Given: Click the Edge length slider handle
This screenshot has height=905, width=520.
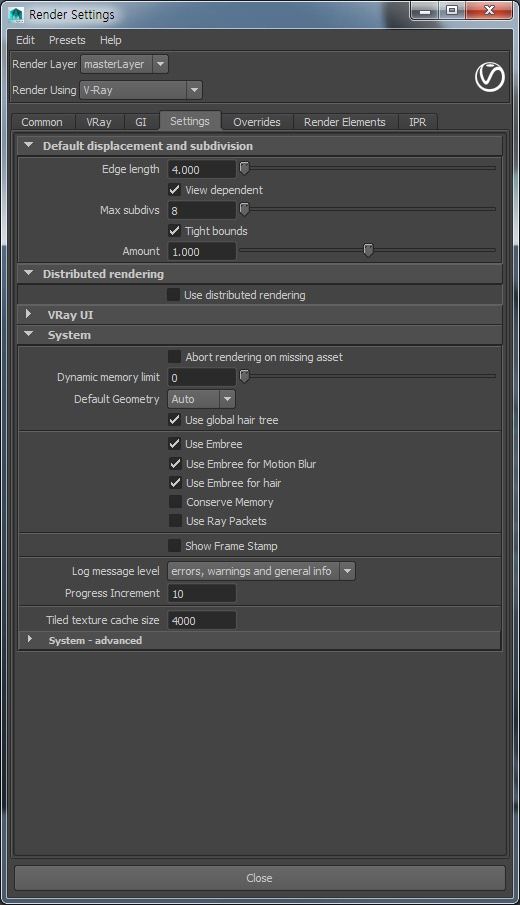Looking at the screenshot, I should tap(244, 168).
